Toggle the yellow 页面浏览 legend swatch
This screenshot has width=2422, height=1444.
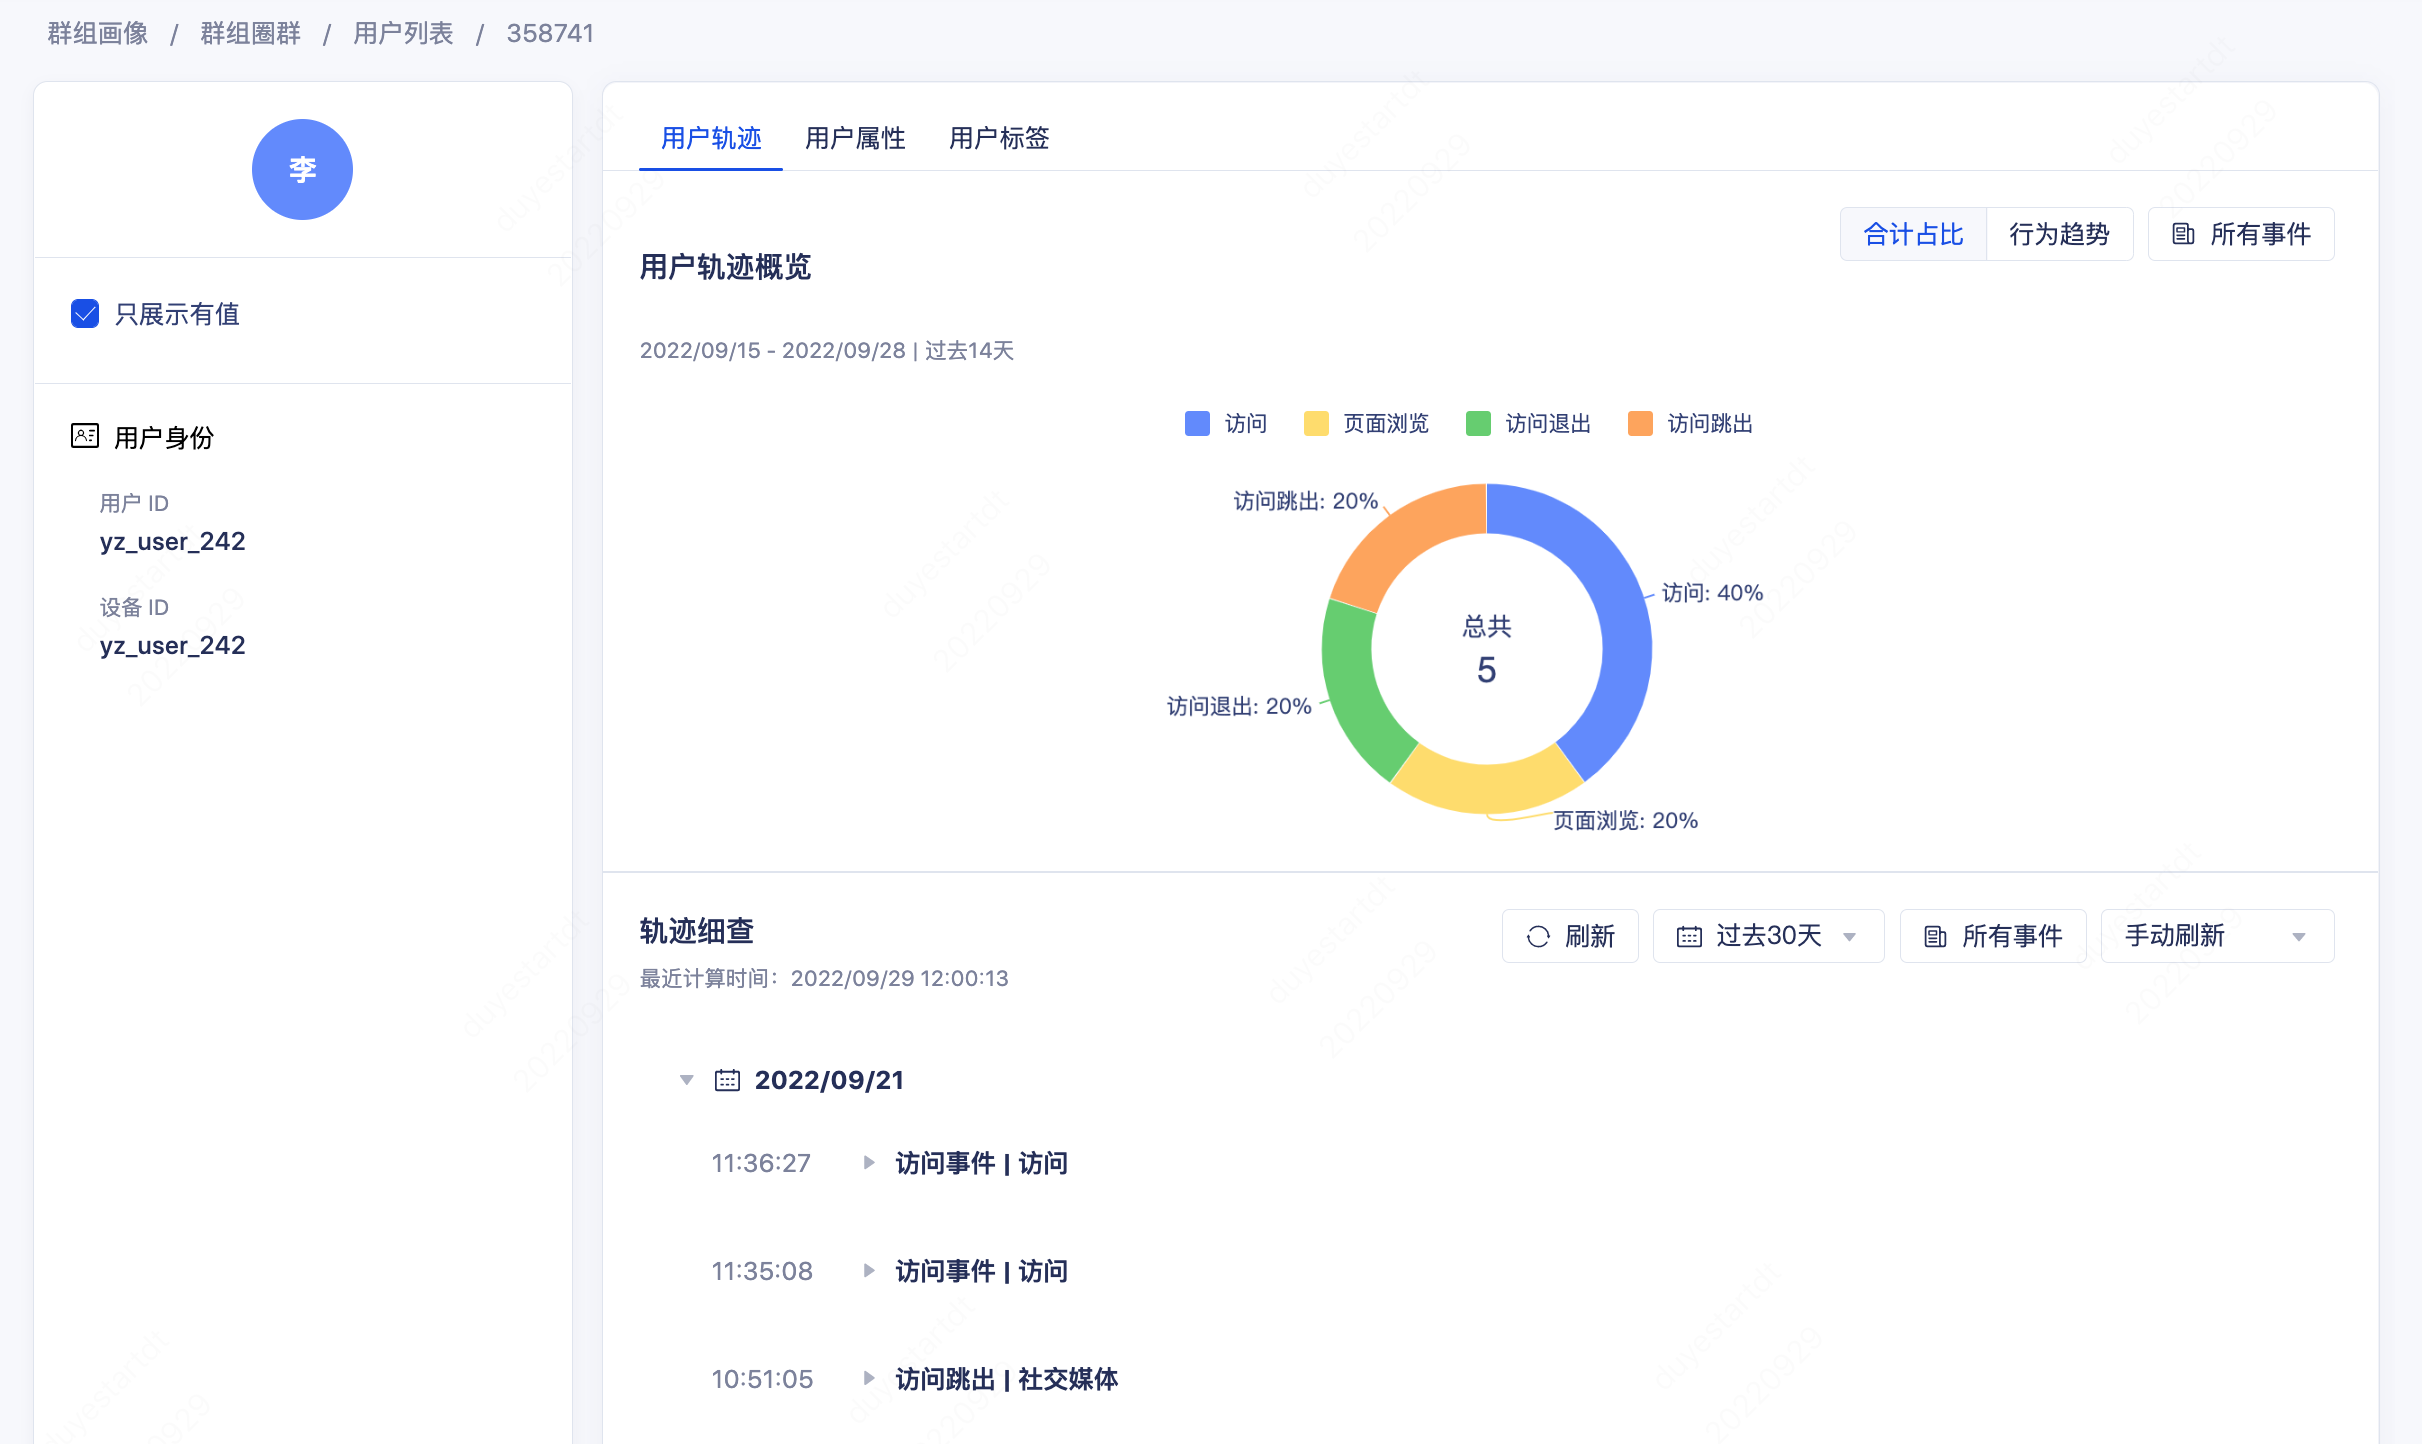pos(1316,423)
